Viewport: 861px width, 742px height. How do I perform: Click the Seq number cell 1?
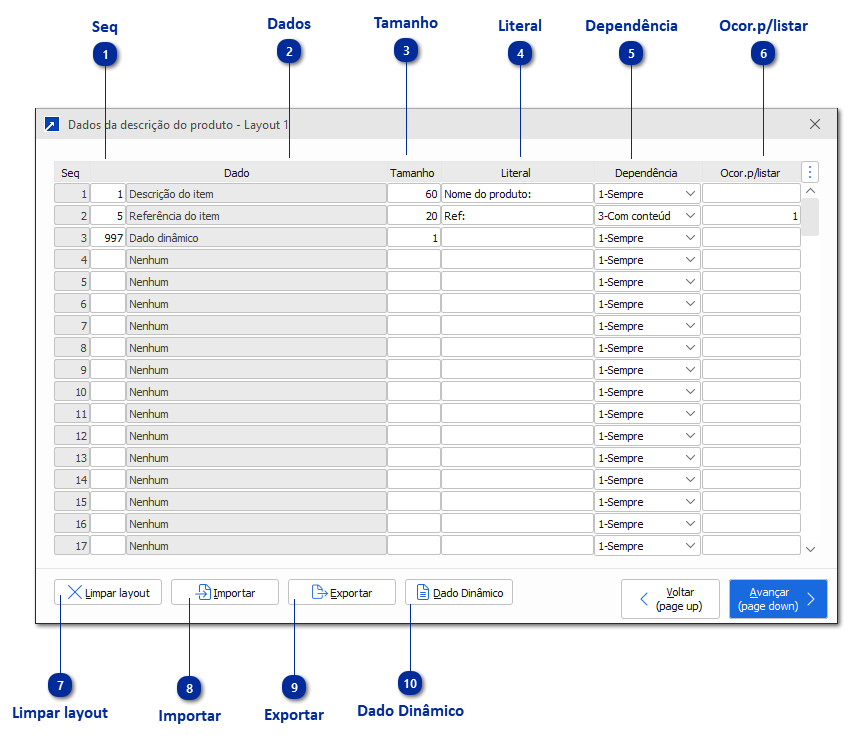(72, 194)
